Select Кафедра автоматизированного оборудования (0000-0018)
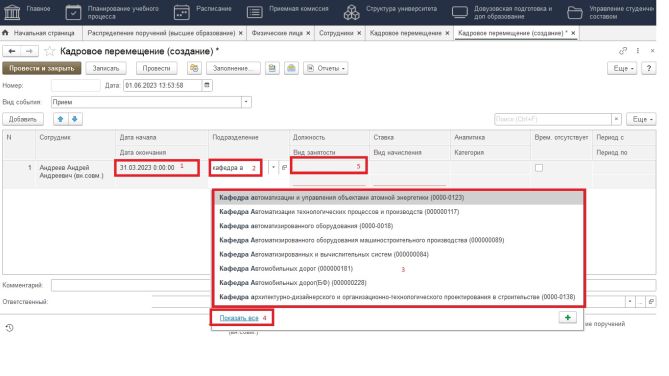The height and width of the screenshot is (376, 669). click(398, 226)
